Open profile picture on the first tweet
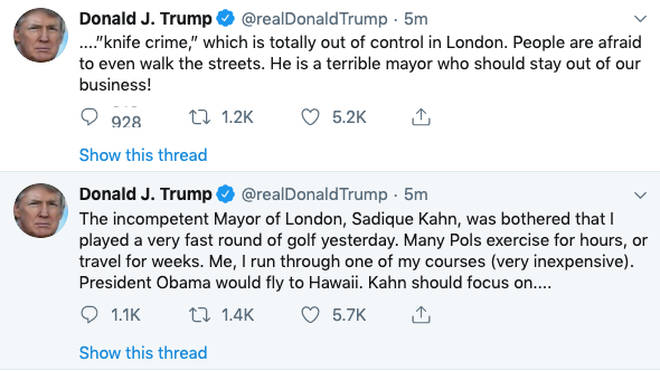The width and height of the screenshot is (660, 371). point(40,35)
